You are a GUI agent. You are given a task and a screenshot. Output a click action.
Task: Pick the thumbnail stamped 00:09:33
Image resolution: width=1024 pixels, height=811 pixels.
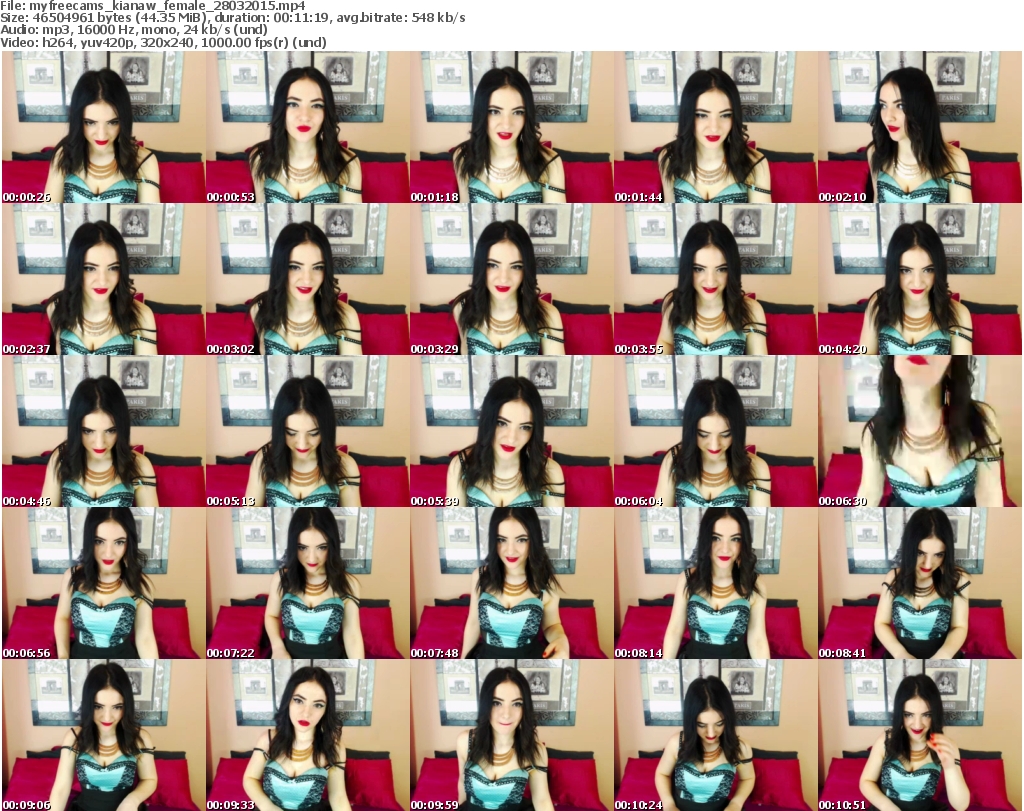[308, 735]
